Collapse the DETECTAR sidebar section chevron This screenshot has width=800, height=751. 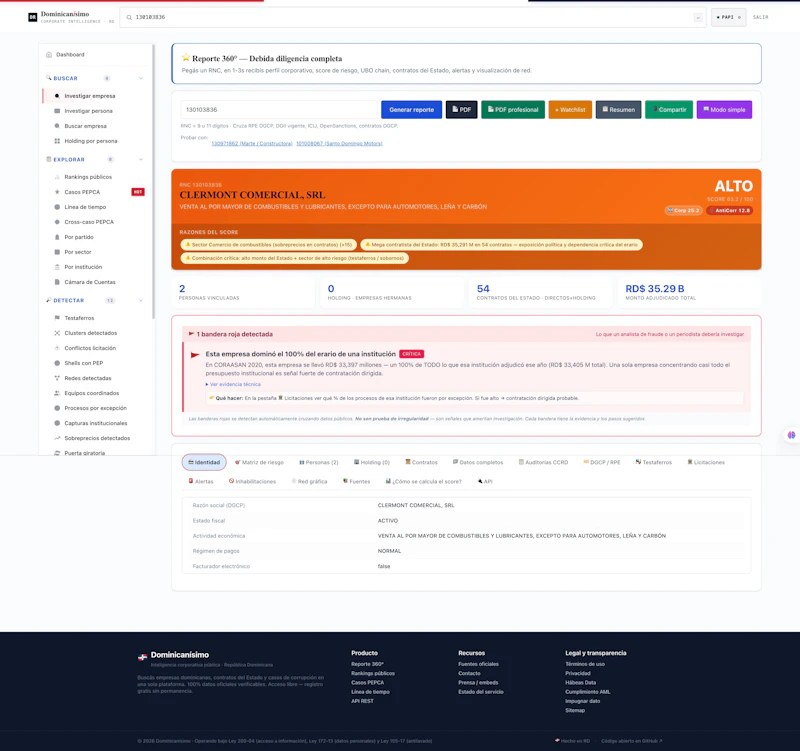[141, 301]
